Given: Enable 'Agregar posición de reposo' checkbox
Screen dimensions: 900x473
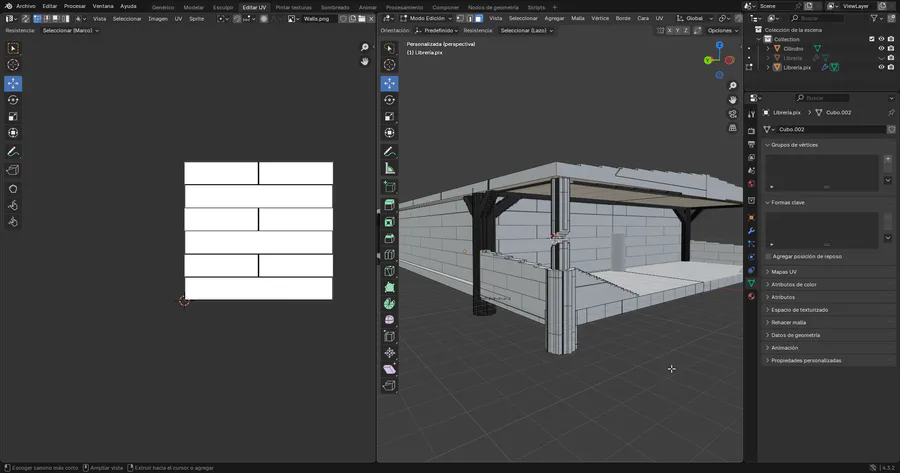Looking at the screenshot, I should 767,256.
